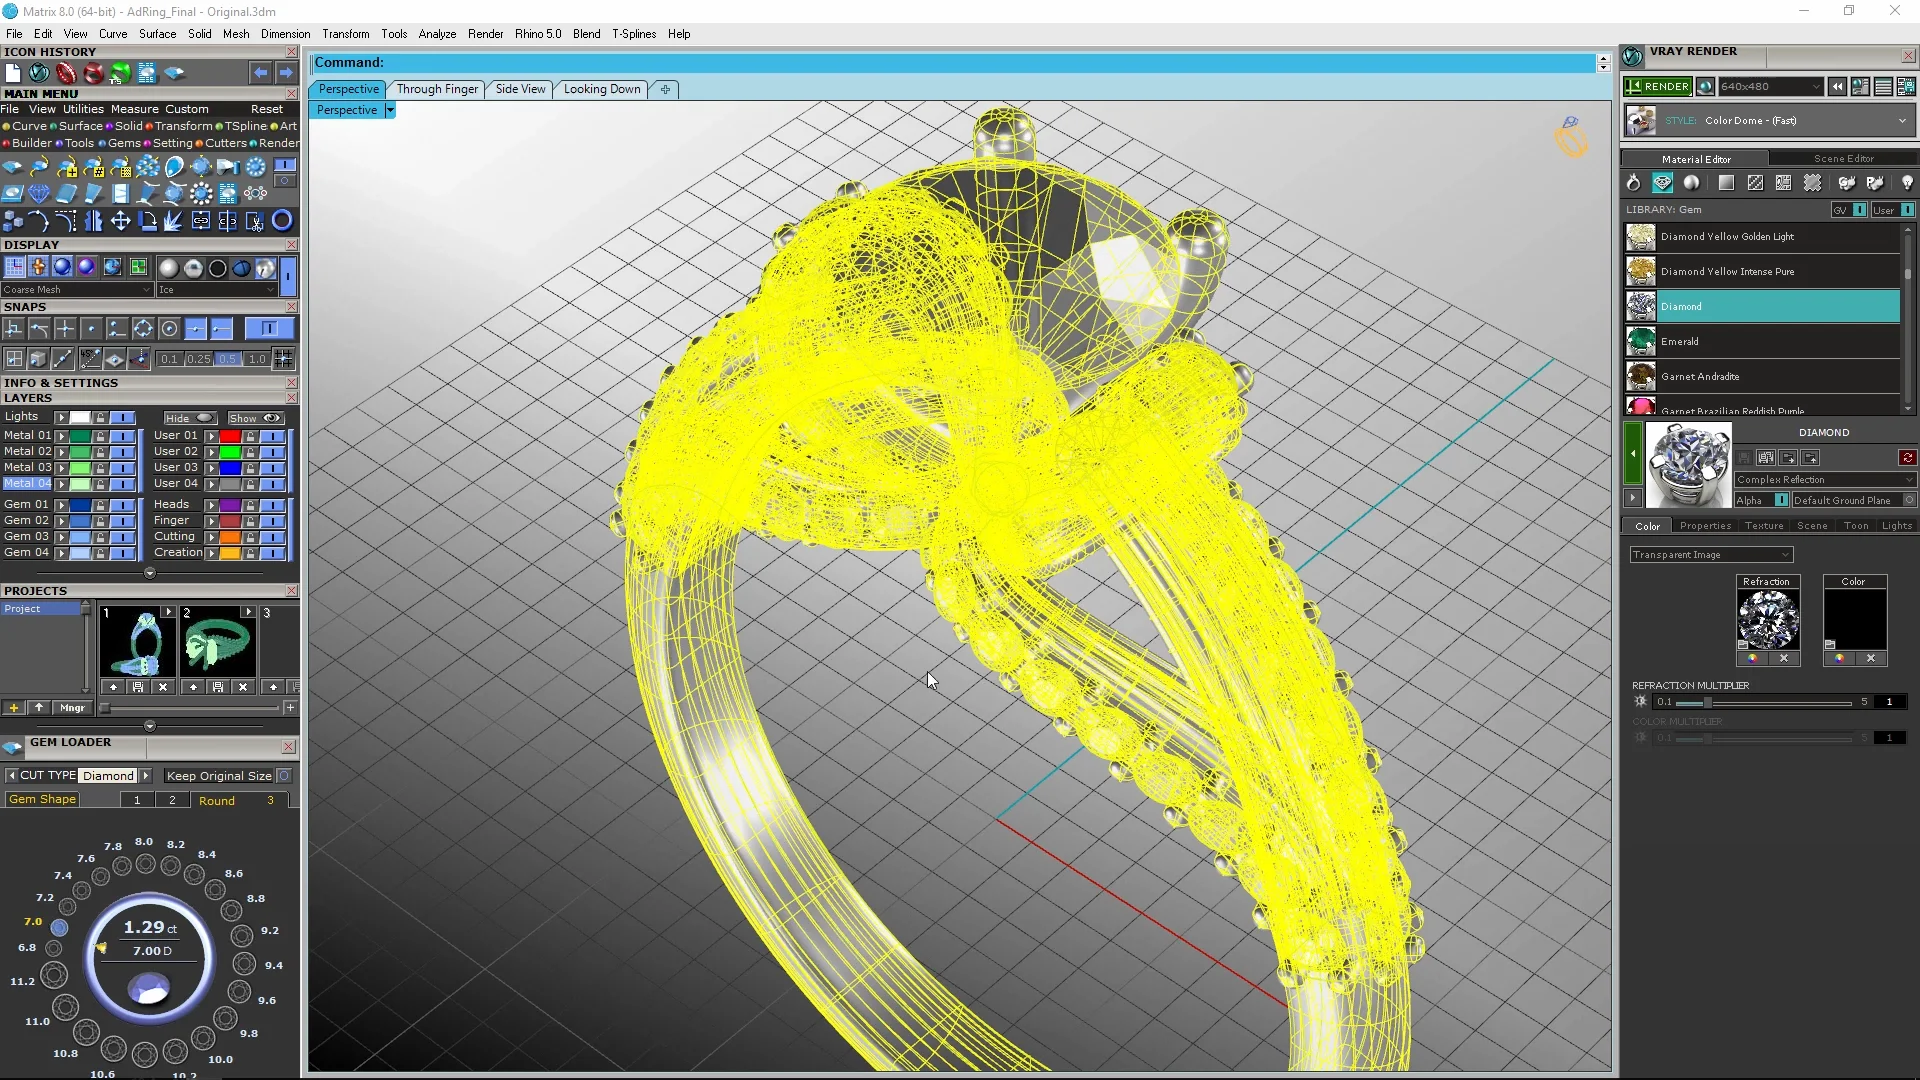Toggle the Alpha switch
The height and width of the screenshot is (1080, 1920).
click(x=1781, y=500)
